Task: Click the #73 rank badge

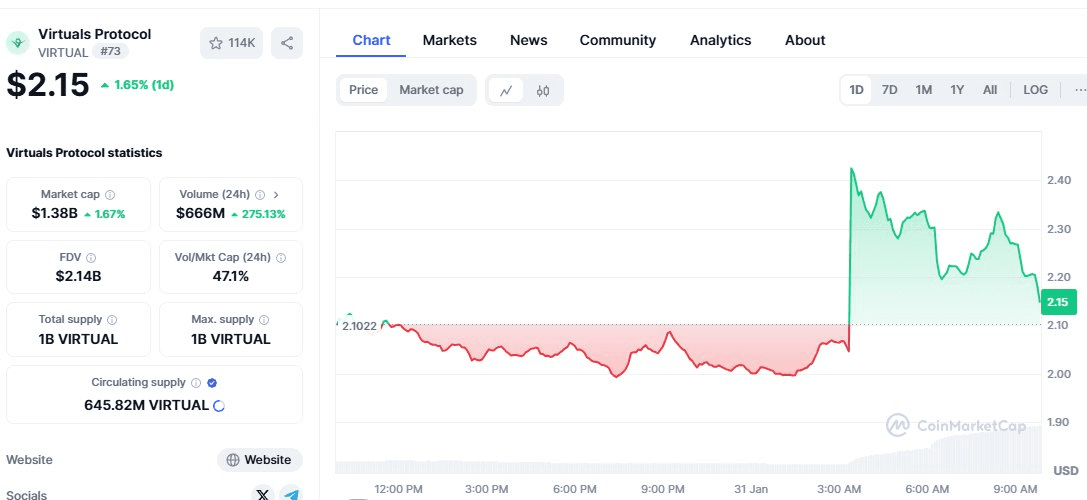Action: click(x=110, y=51)
